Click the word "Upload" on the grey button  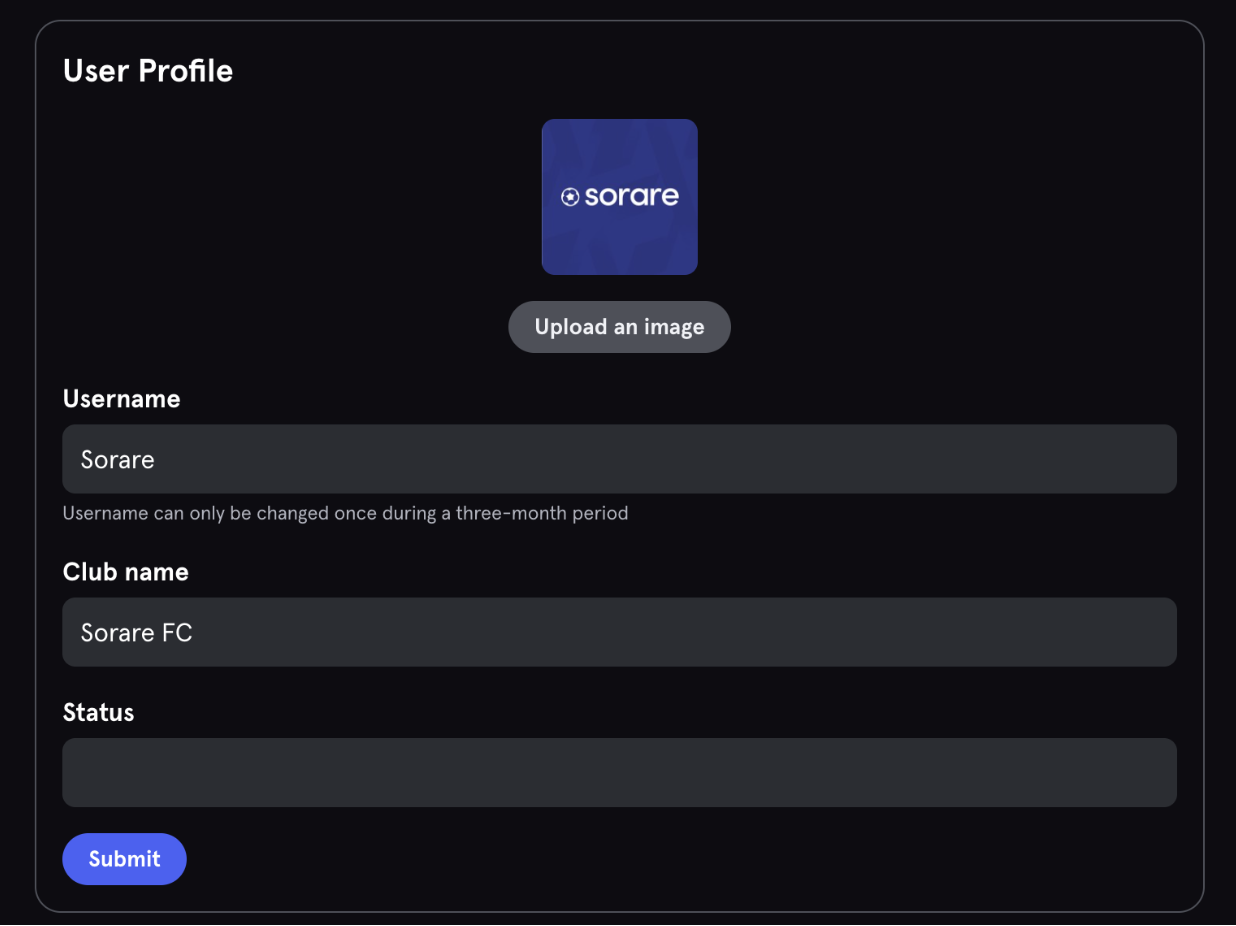click(571, 328)
